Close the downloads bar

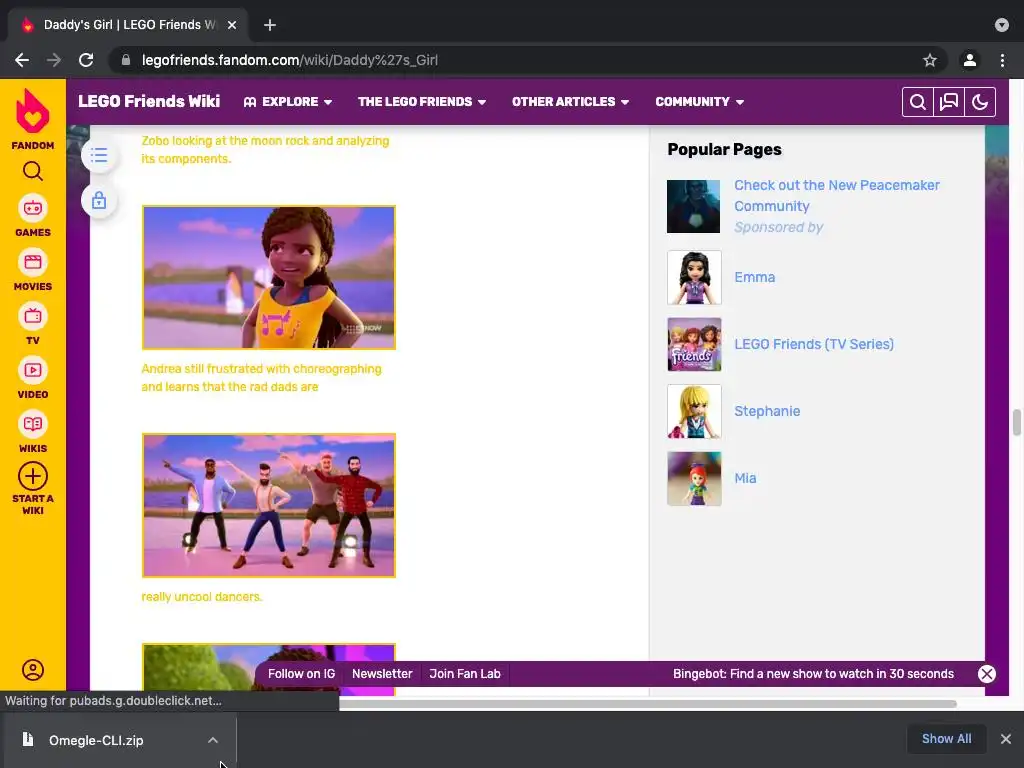1006,739
